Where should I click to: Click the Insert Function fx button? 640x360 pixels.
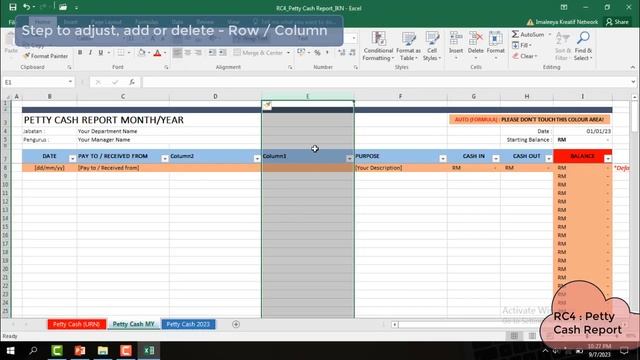132,82
